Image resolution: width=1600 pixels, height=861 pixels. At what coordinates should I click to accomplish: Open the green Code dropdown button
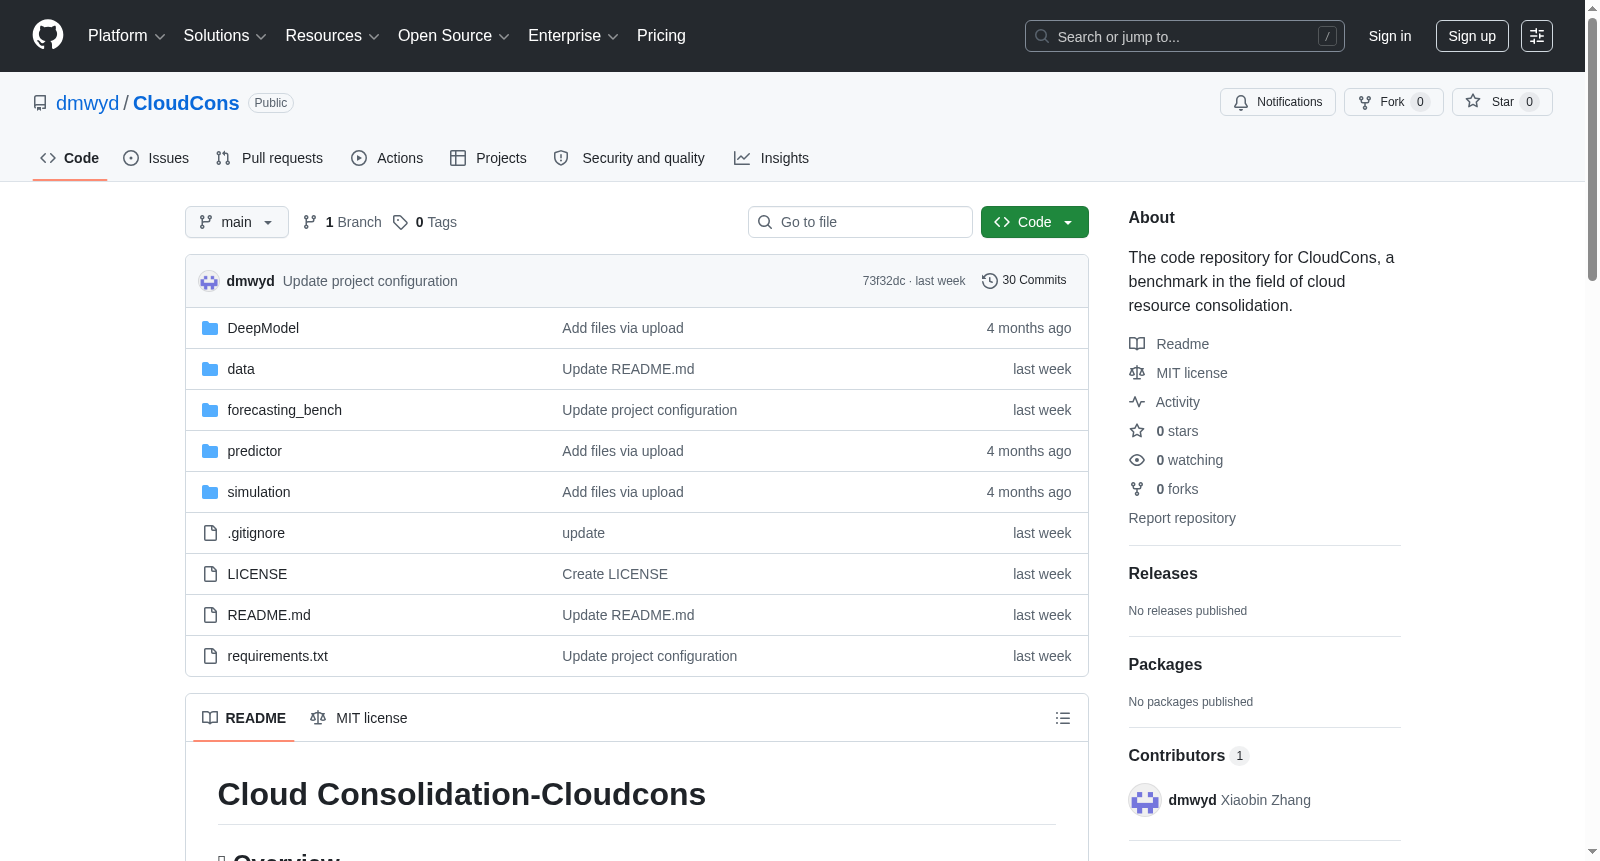pyautogui.click(x=1035, y=222)
